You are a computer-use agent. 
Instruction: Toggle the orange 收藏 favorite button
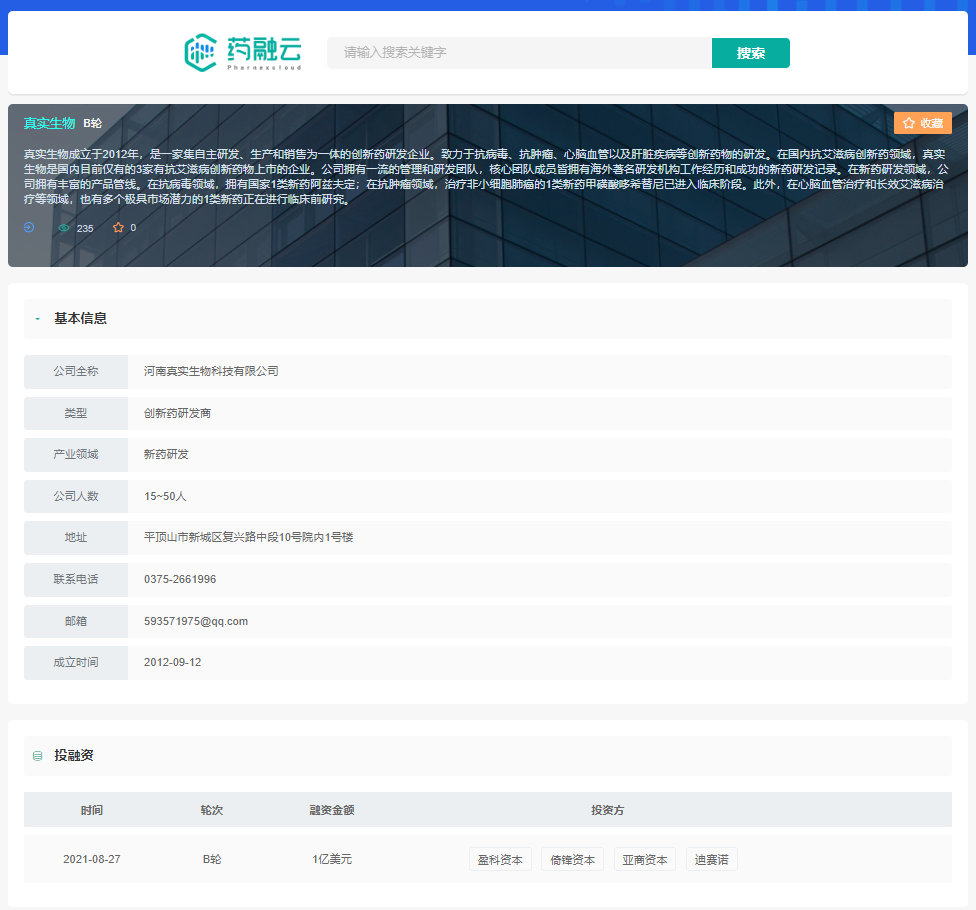click(x=922, y=123)
